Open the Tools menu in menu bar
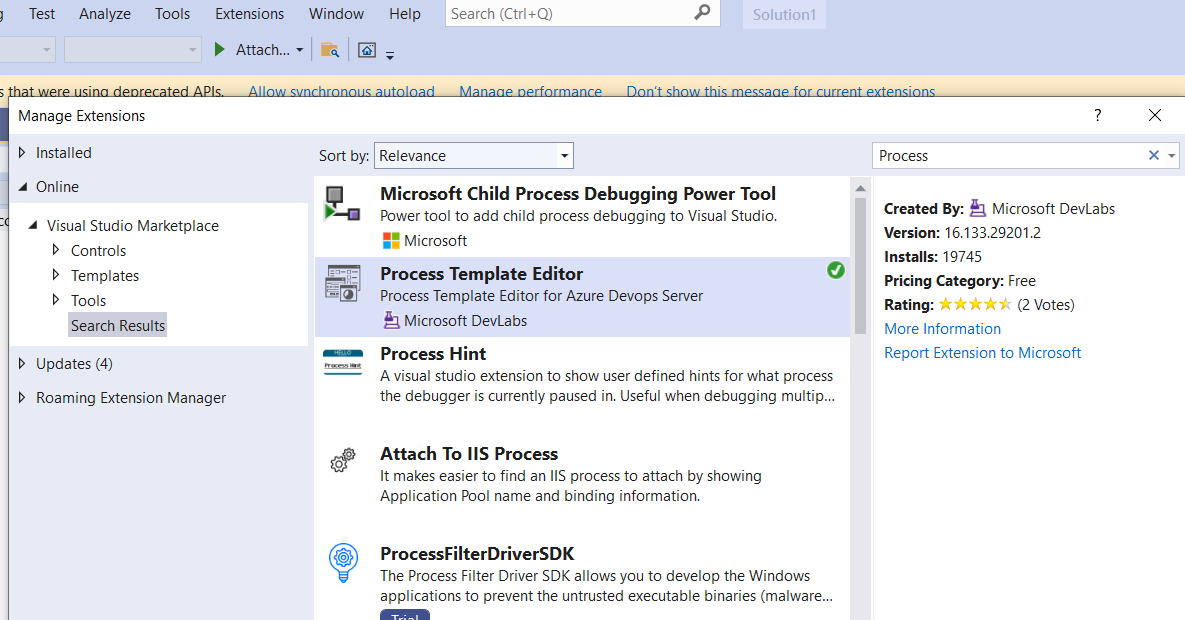Viewport: 1185px width, 620px height. pos(172,14)
